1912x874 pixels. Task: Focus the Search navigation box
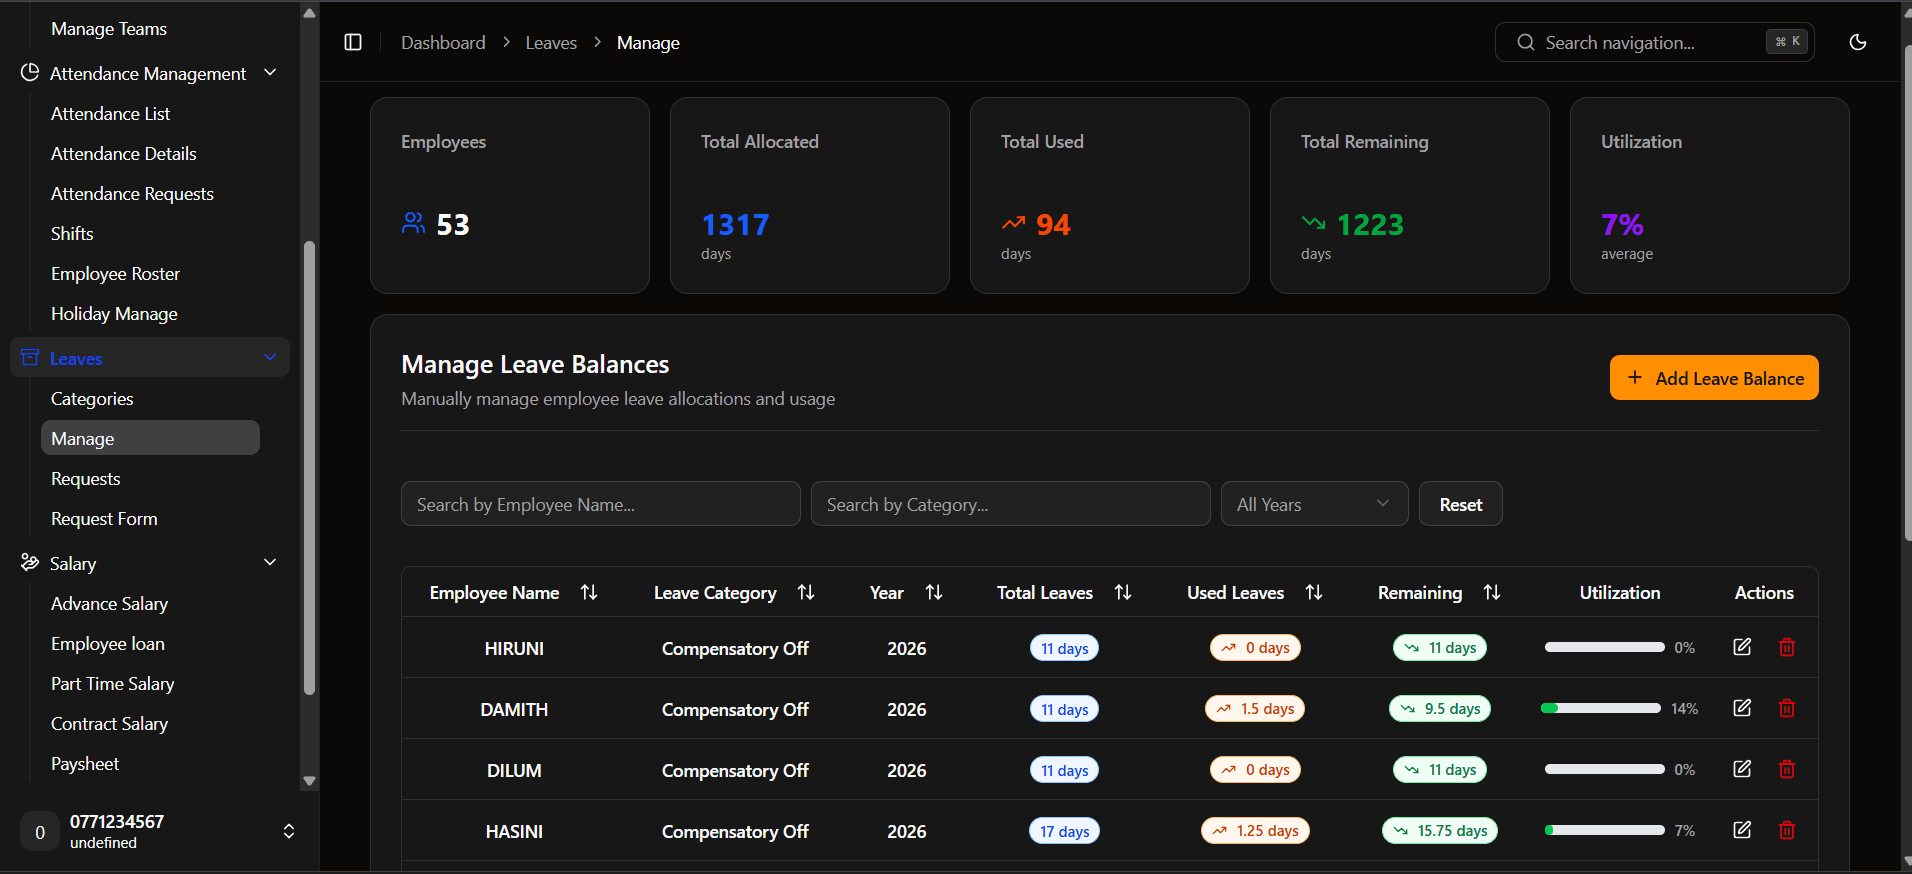point(1654,42)
